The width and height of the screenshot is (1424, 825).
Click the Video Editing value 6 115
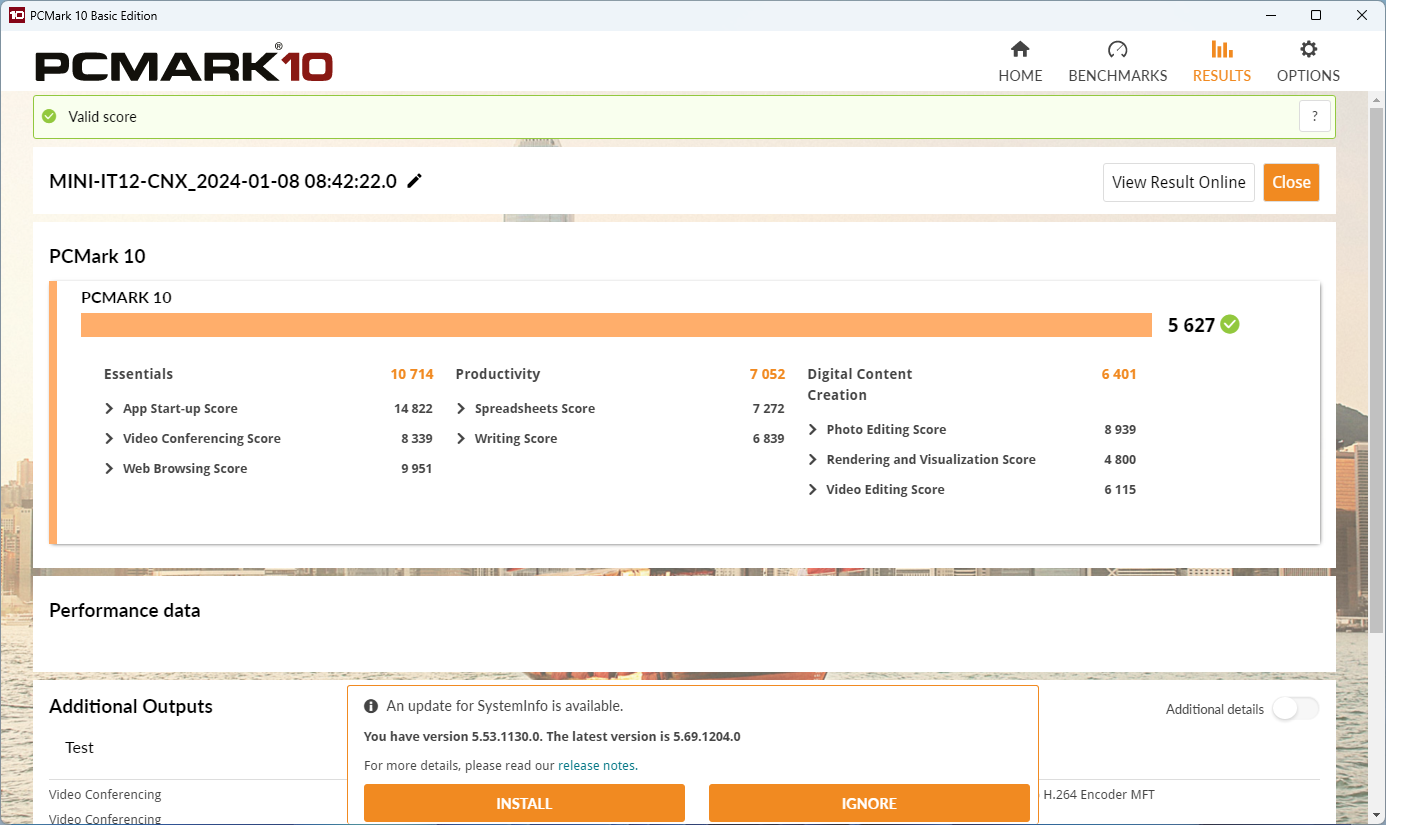1120,490
